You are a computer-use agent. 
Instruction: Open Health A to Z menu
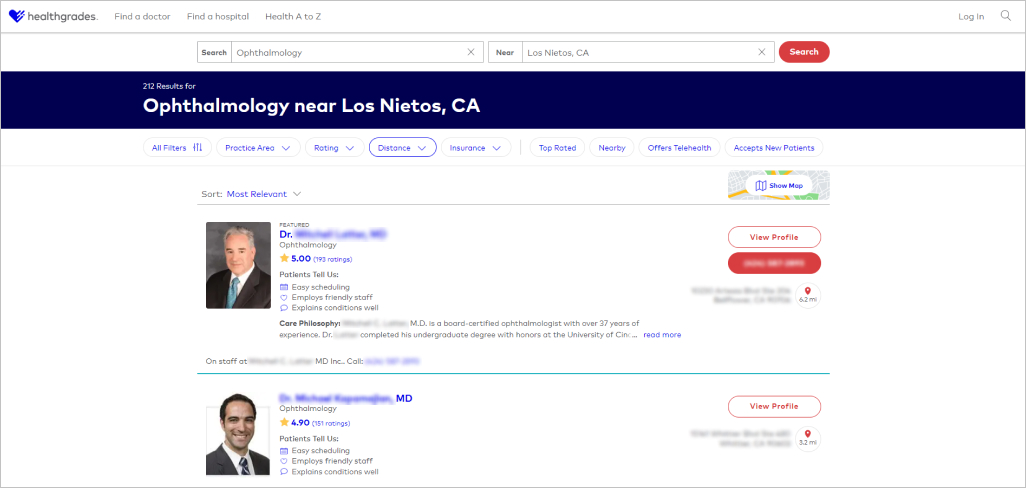tap(293, 17)
